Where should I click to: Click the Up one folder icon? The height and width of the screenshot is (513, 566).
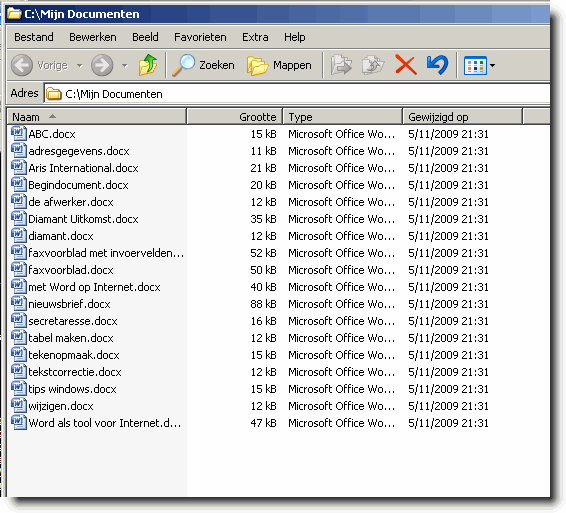point(148,65)
